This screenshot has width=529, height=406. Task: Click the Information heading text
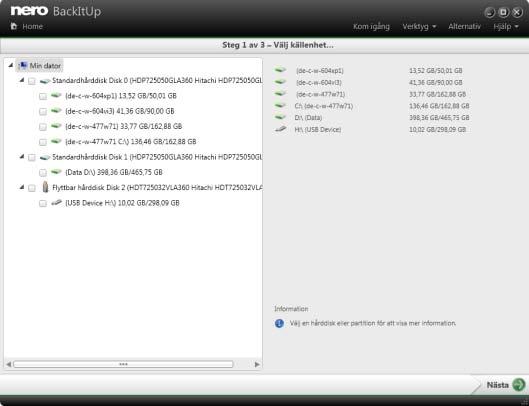coord(291,309)
